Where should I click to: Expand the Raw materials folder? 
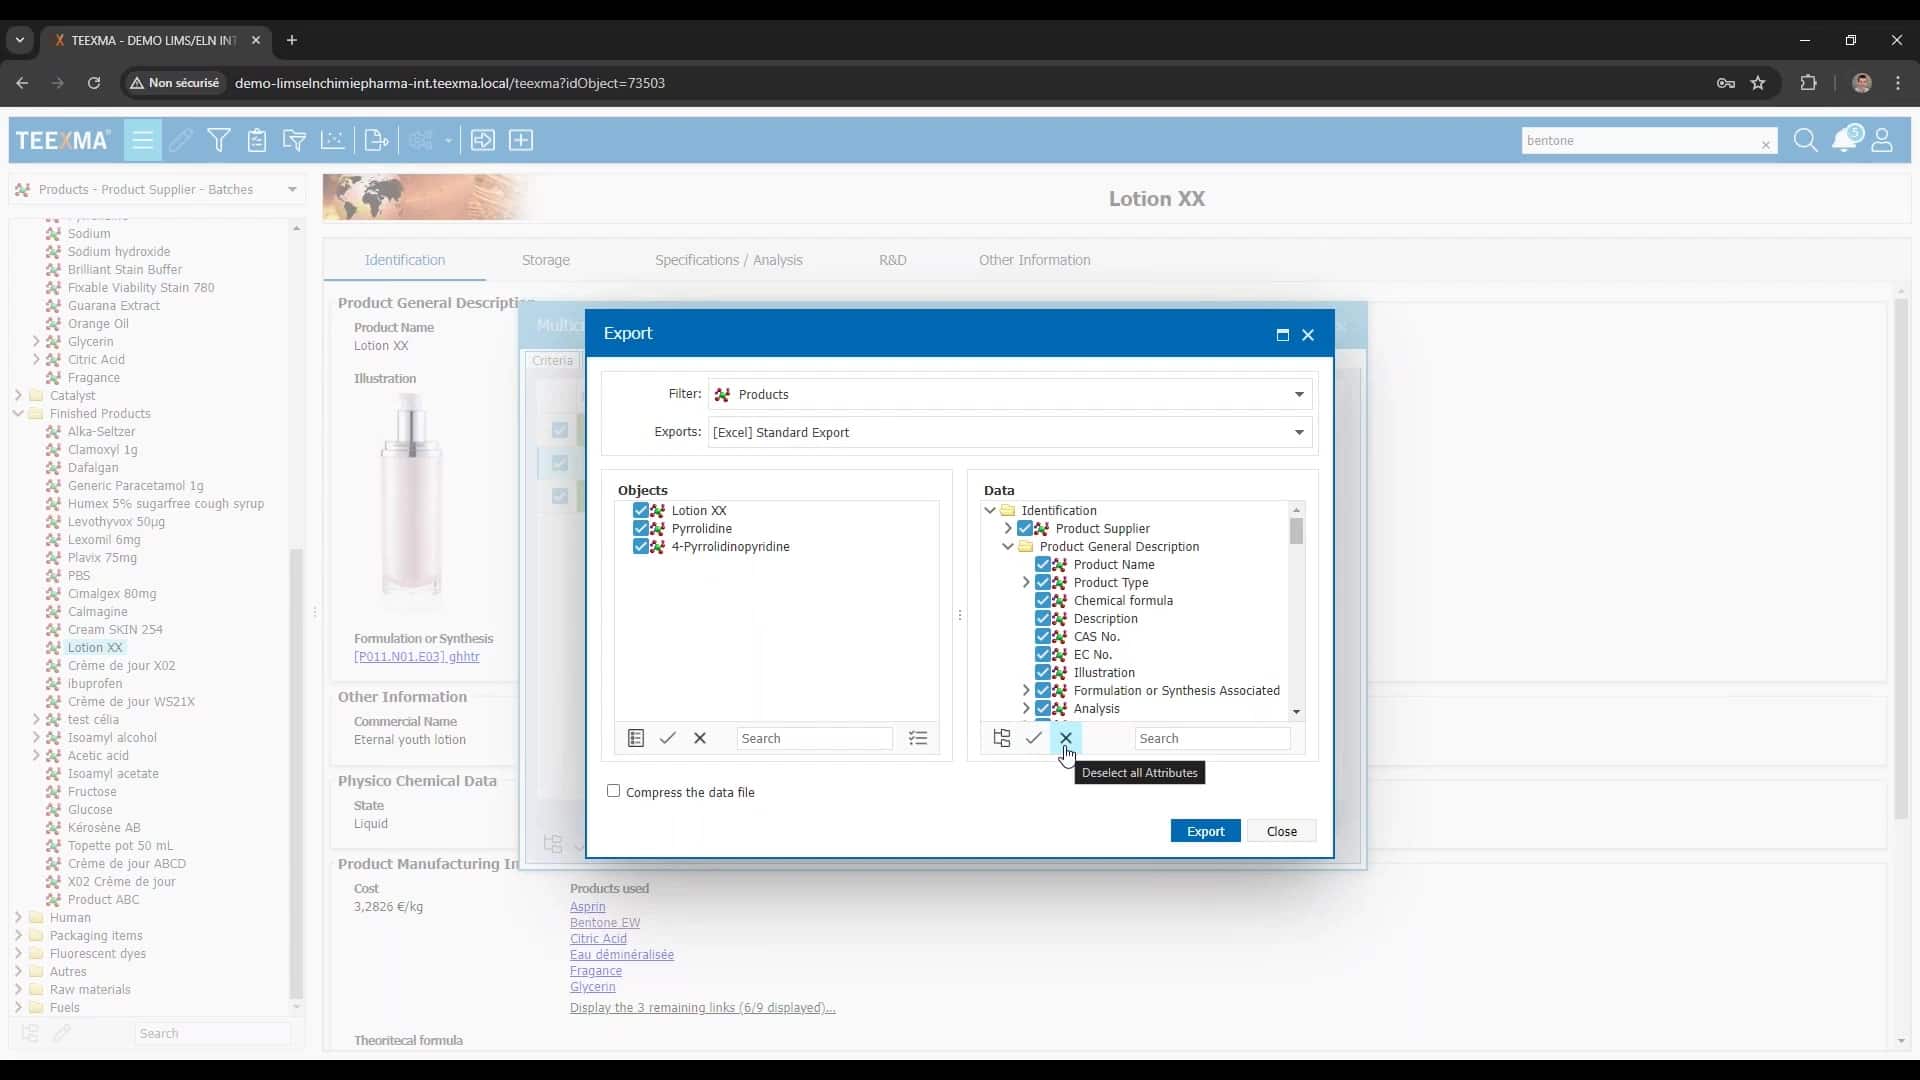[18, 989]
